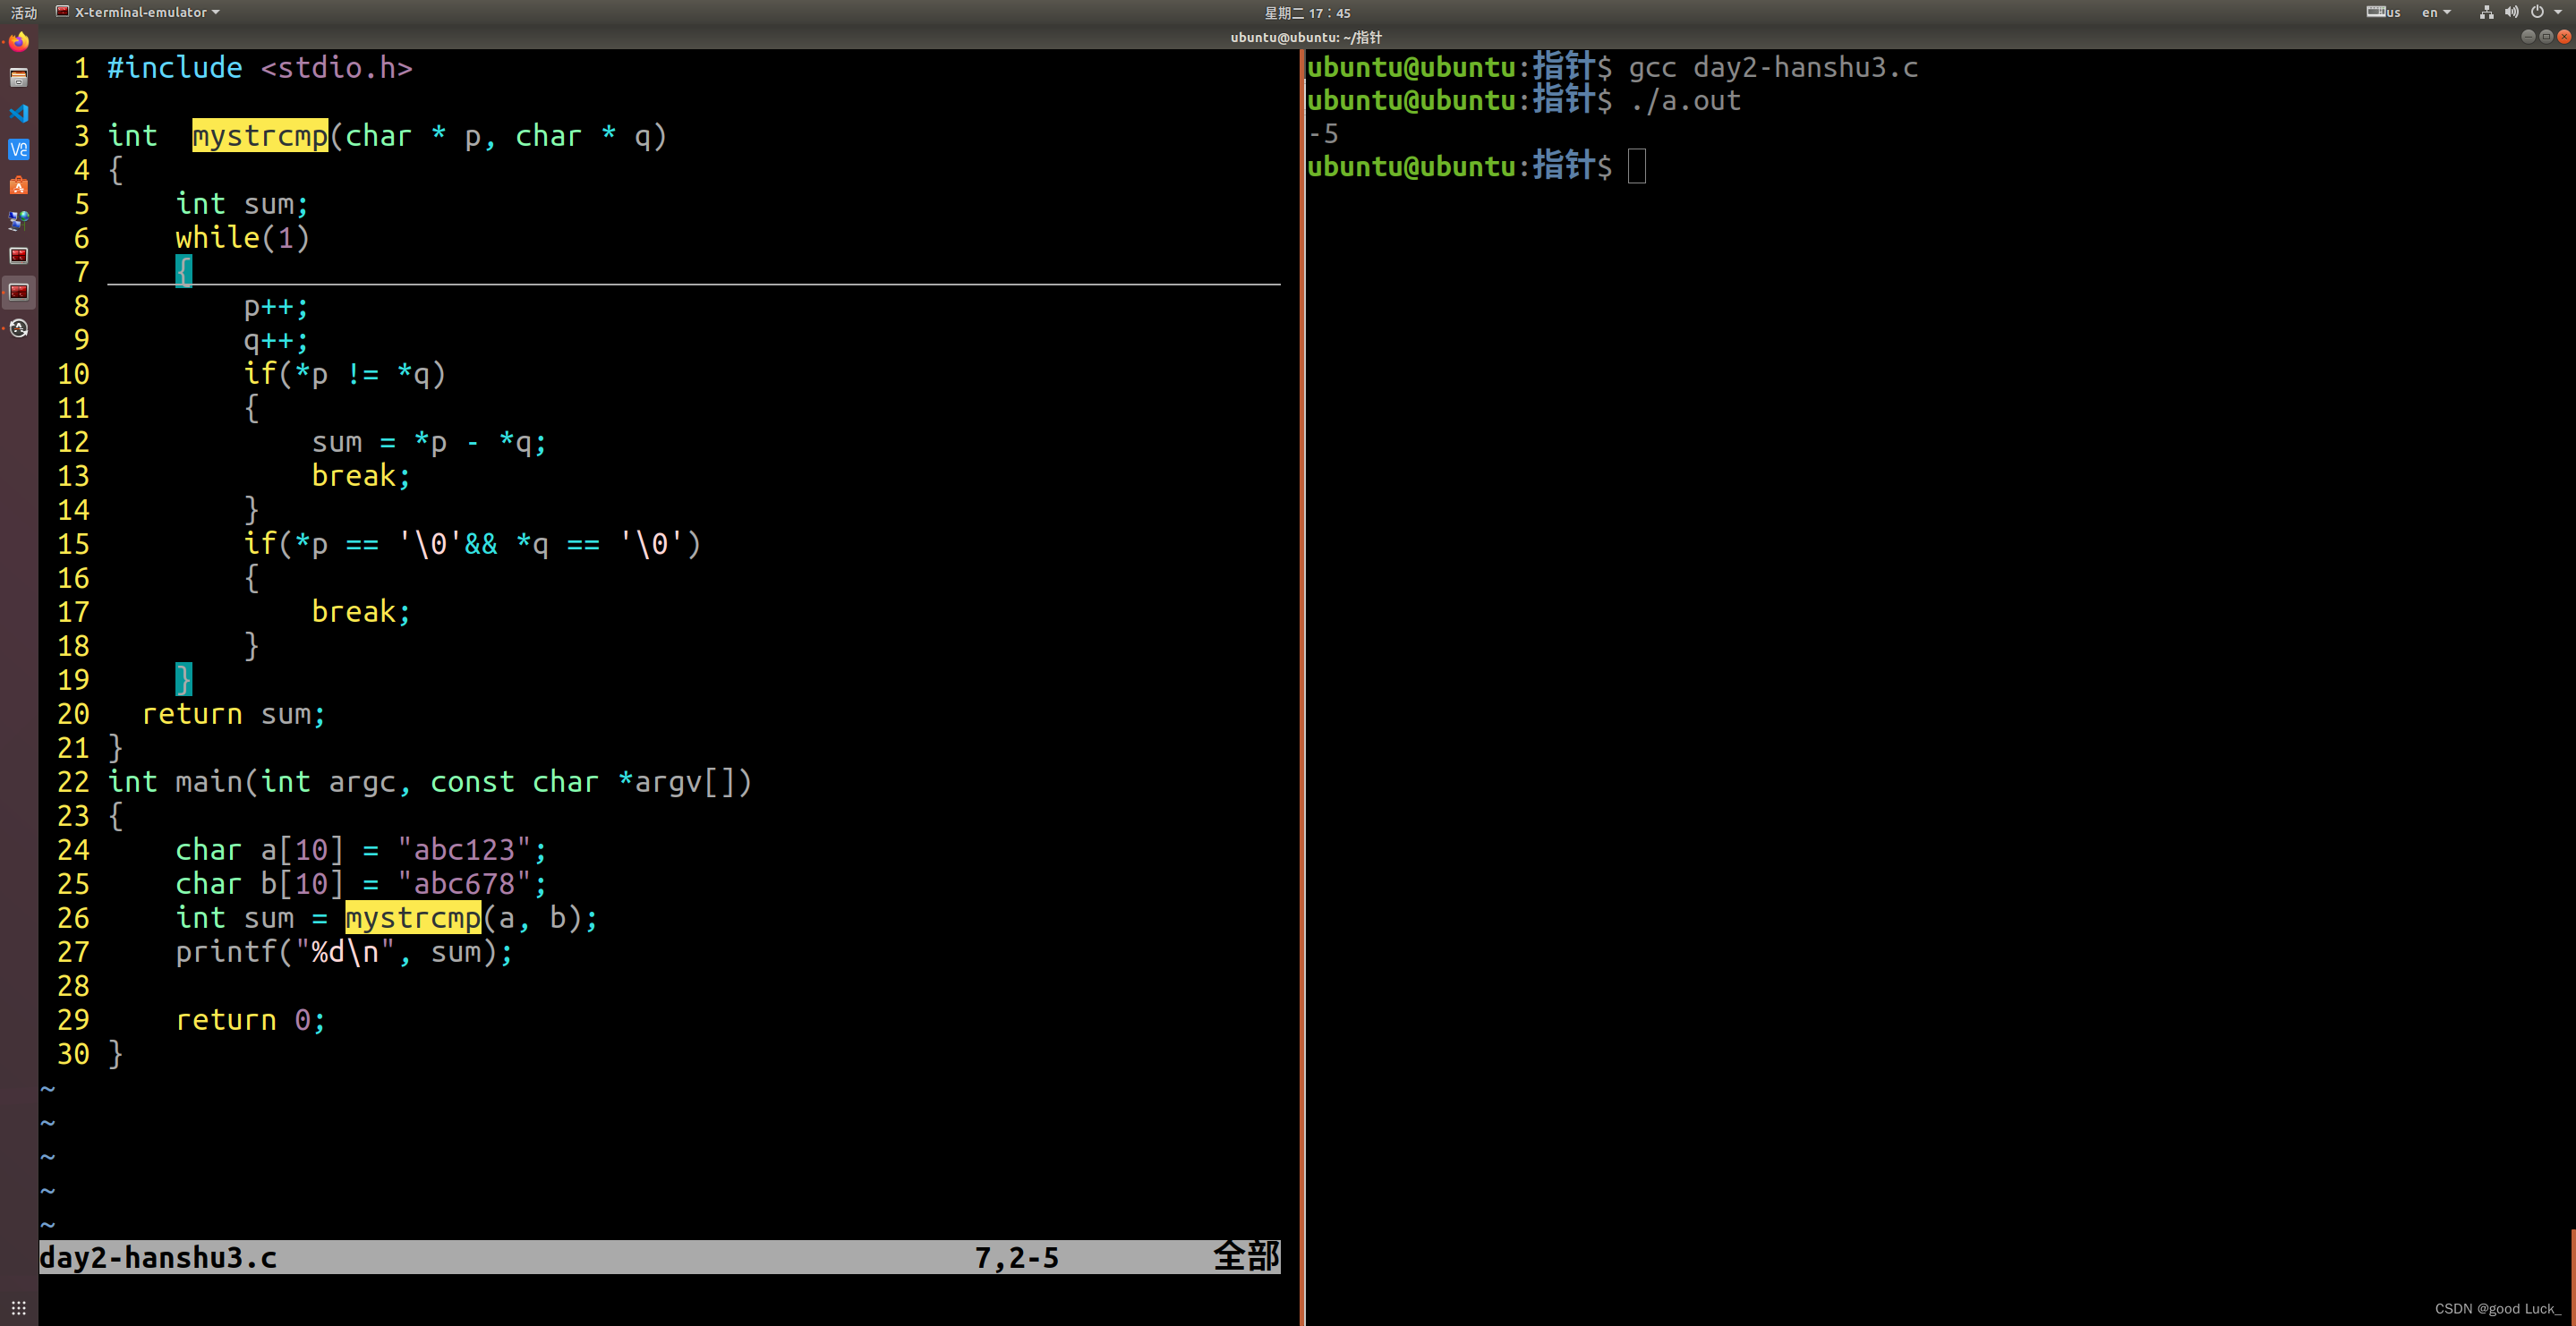Open the clock showing 星期二 17:45
This screenshot has height=1326, width=2576.
click(1307, 12)
